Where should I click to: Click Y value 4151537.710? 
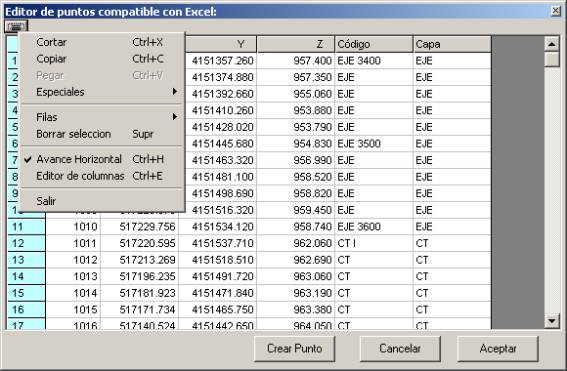(218, 243)
